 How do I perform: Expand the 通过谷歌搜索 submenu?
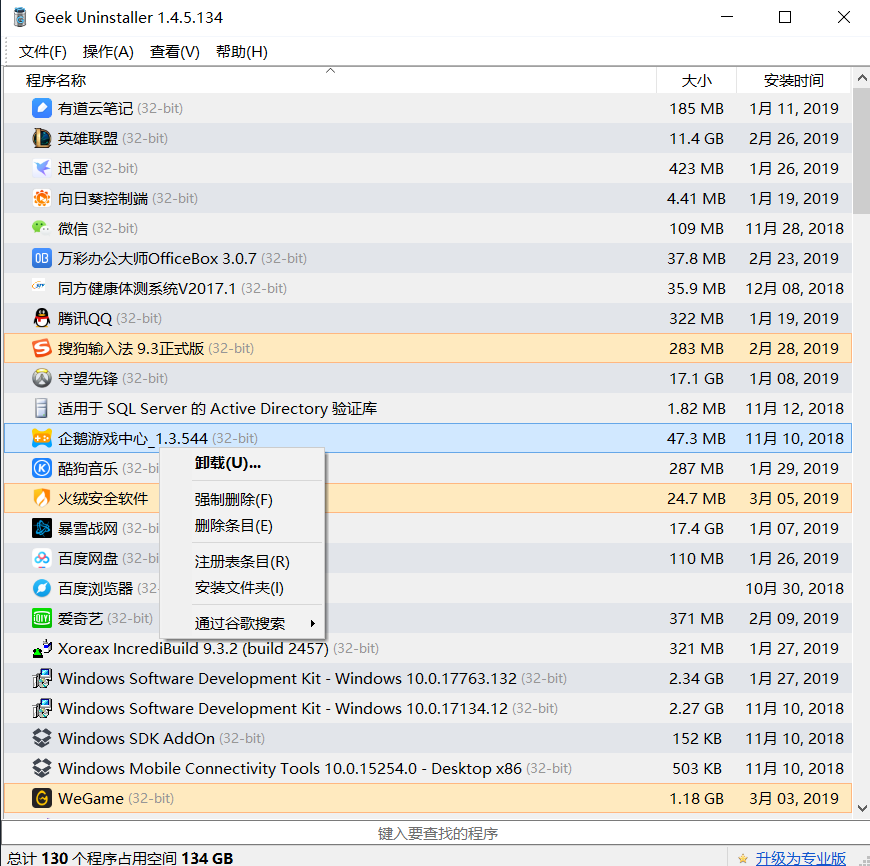tap(242, 624)
